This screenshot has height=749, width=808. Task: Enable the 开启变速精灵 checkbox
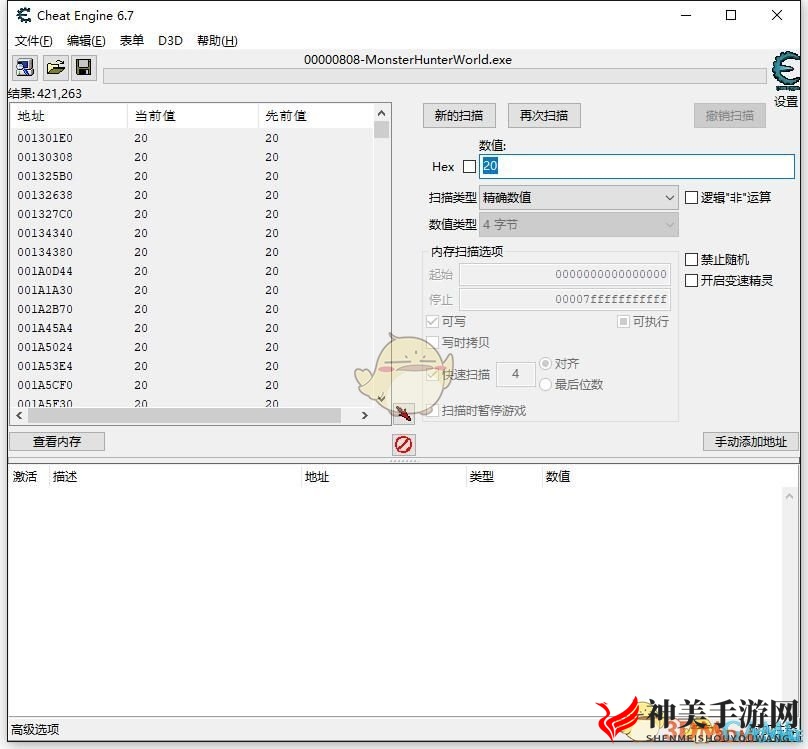pyautogui.click(x=692, y=280)
